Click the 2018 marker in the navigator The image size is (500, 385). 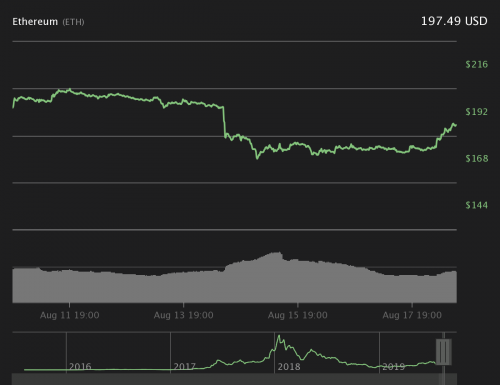point(289,367)
